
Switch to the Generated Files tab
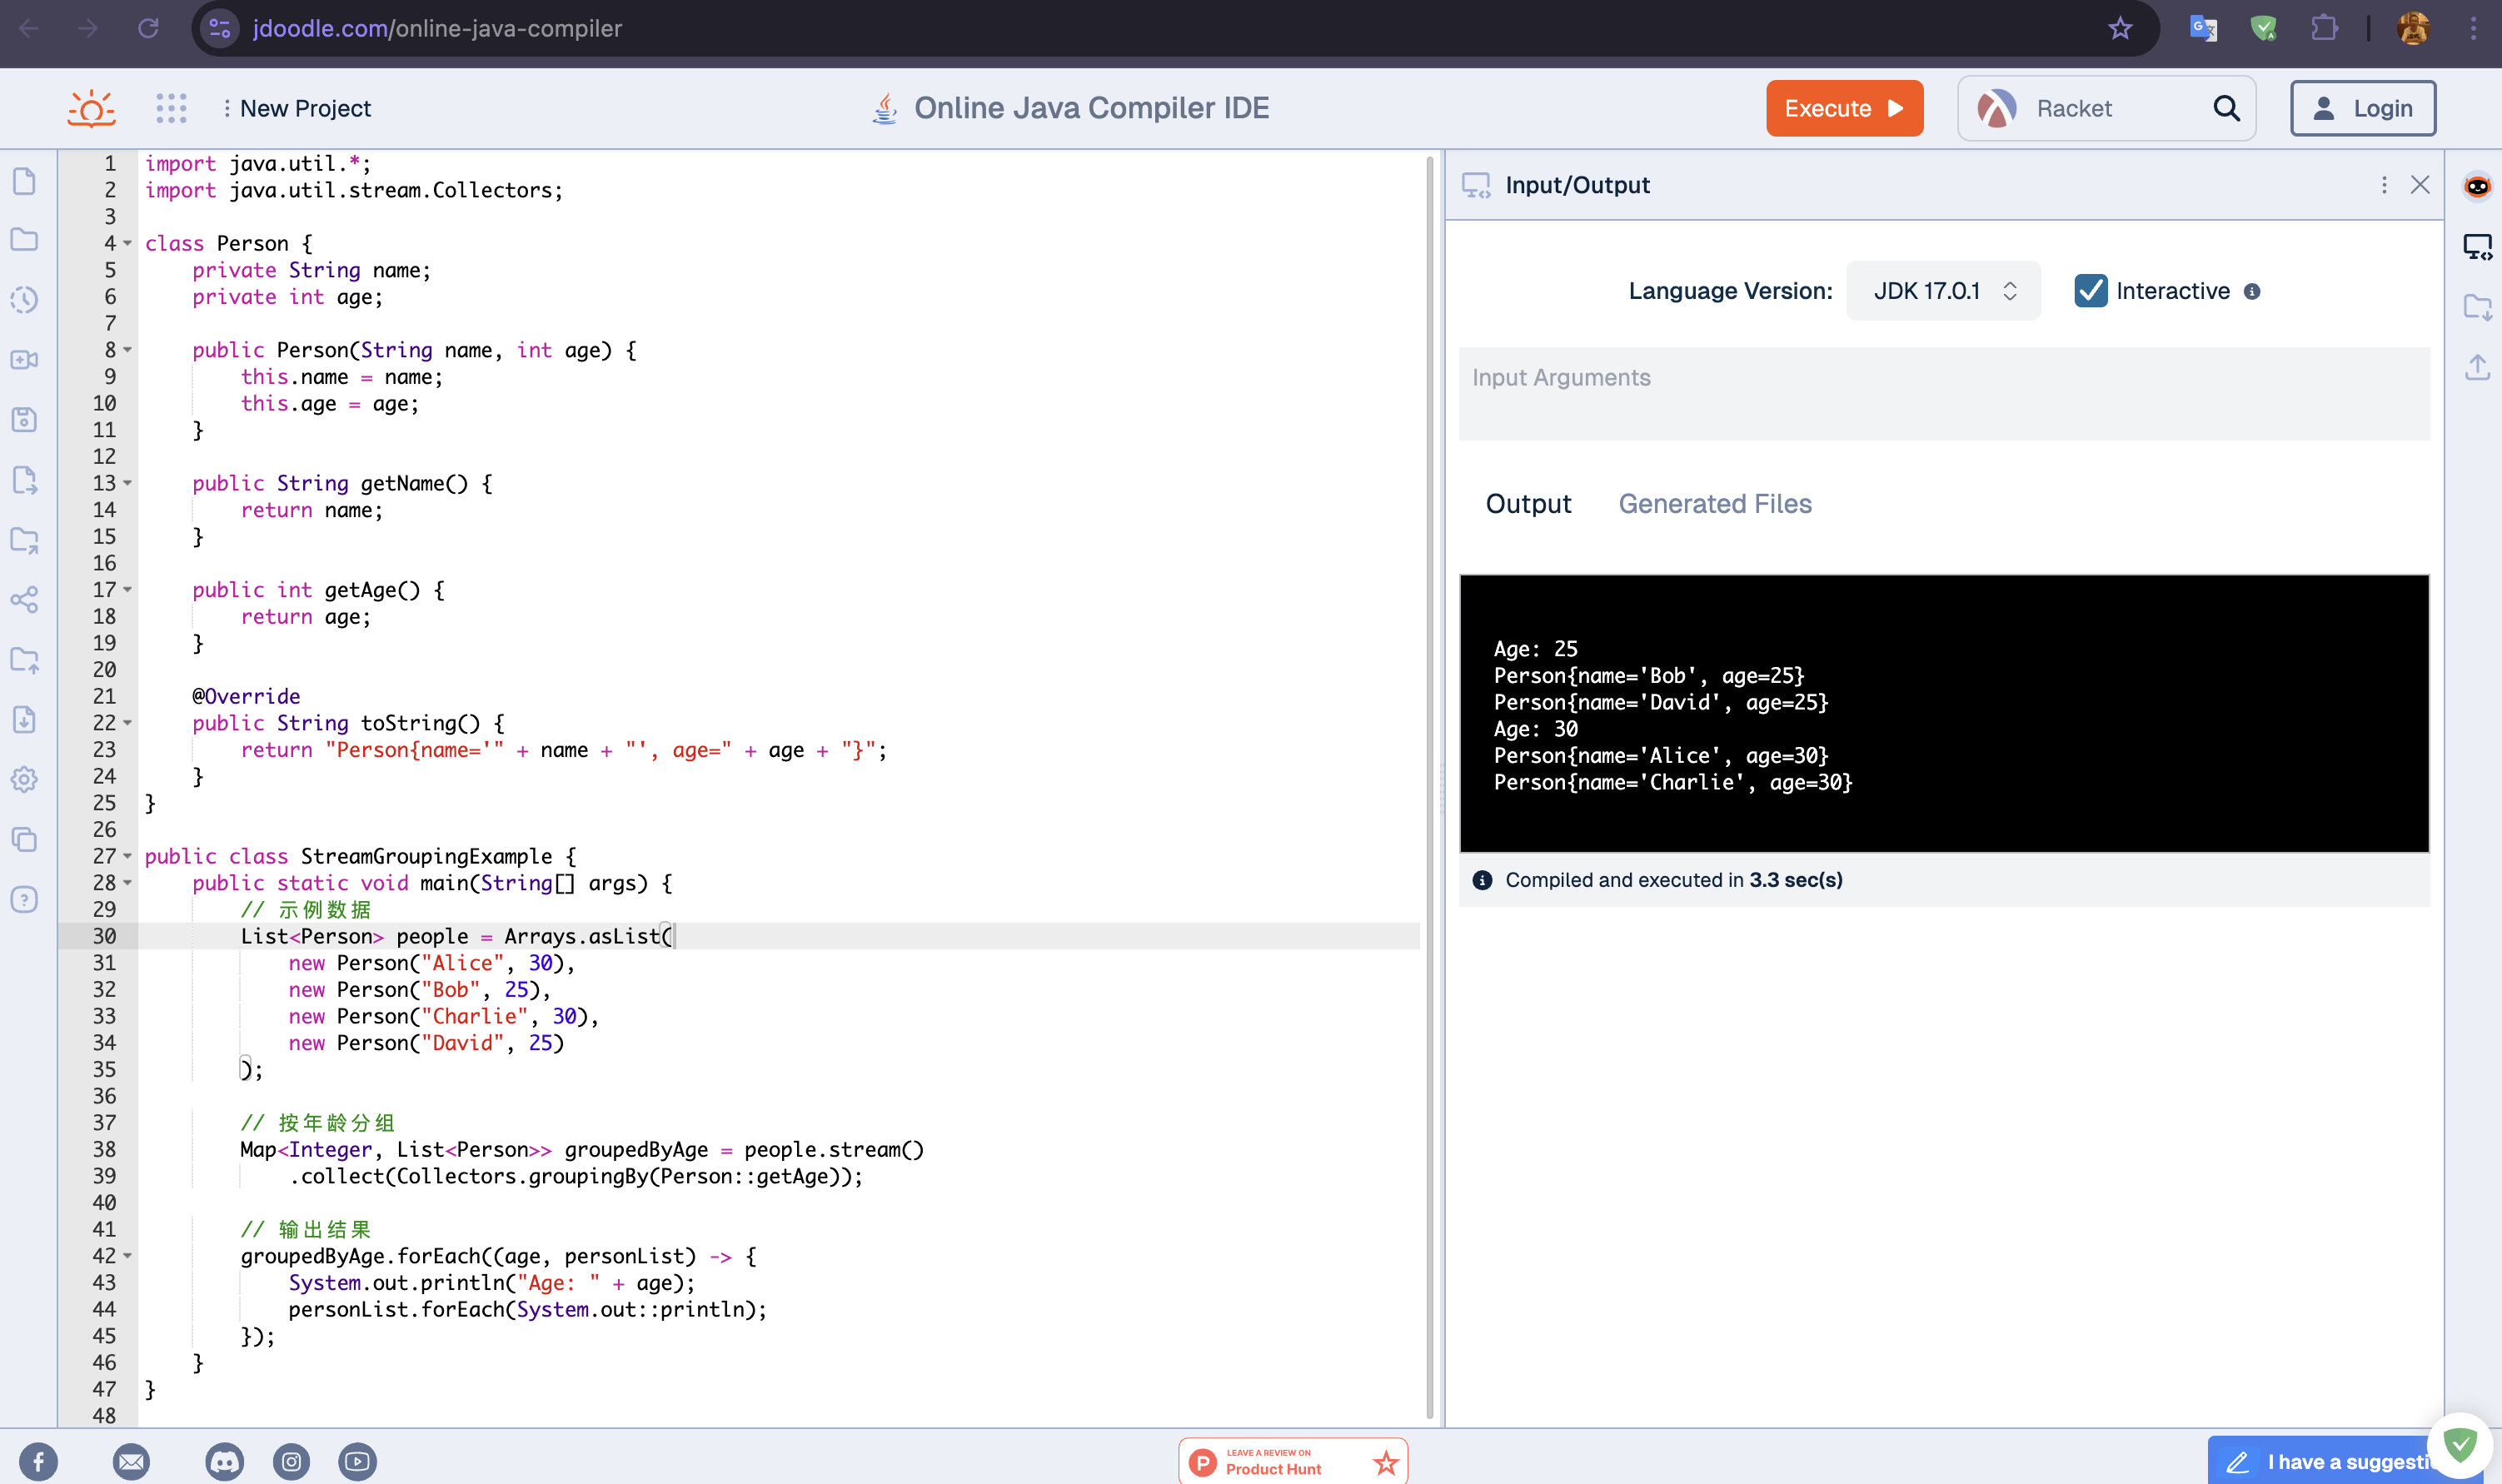click(1714, 504)
